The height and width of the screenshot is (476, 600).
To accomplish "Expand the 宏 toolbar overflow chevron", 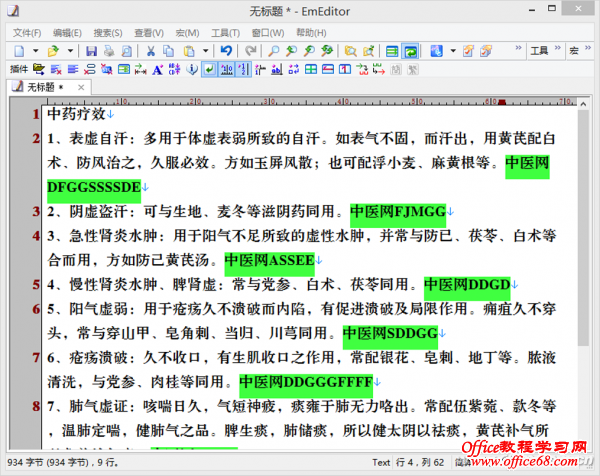I will pos(588,48).
